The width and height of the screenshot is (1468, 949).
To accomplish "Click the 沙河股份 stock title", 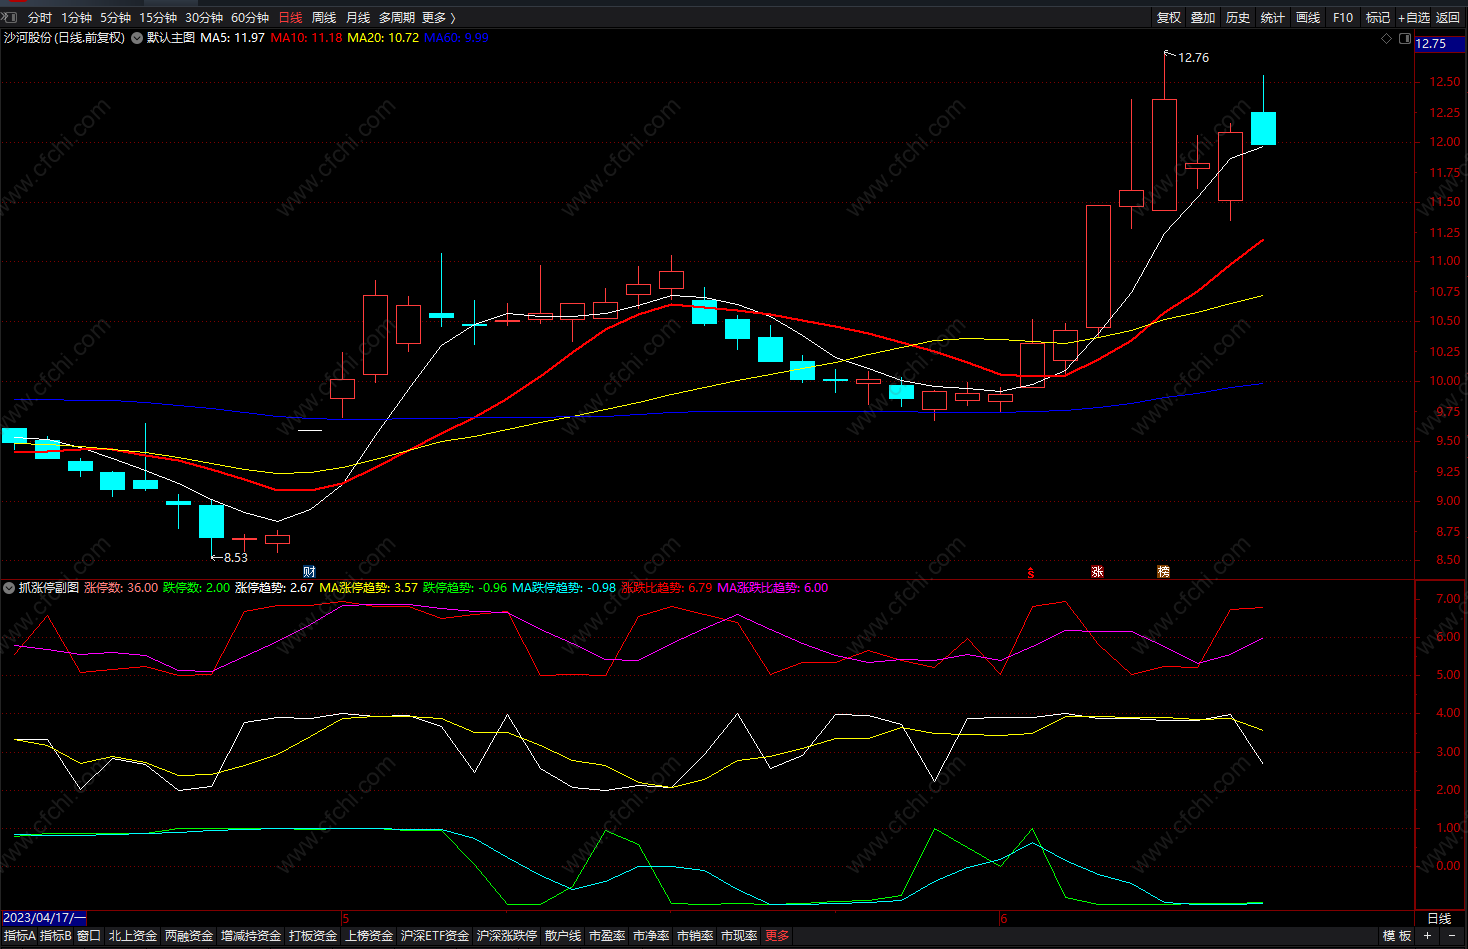I will [28, 38].
